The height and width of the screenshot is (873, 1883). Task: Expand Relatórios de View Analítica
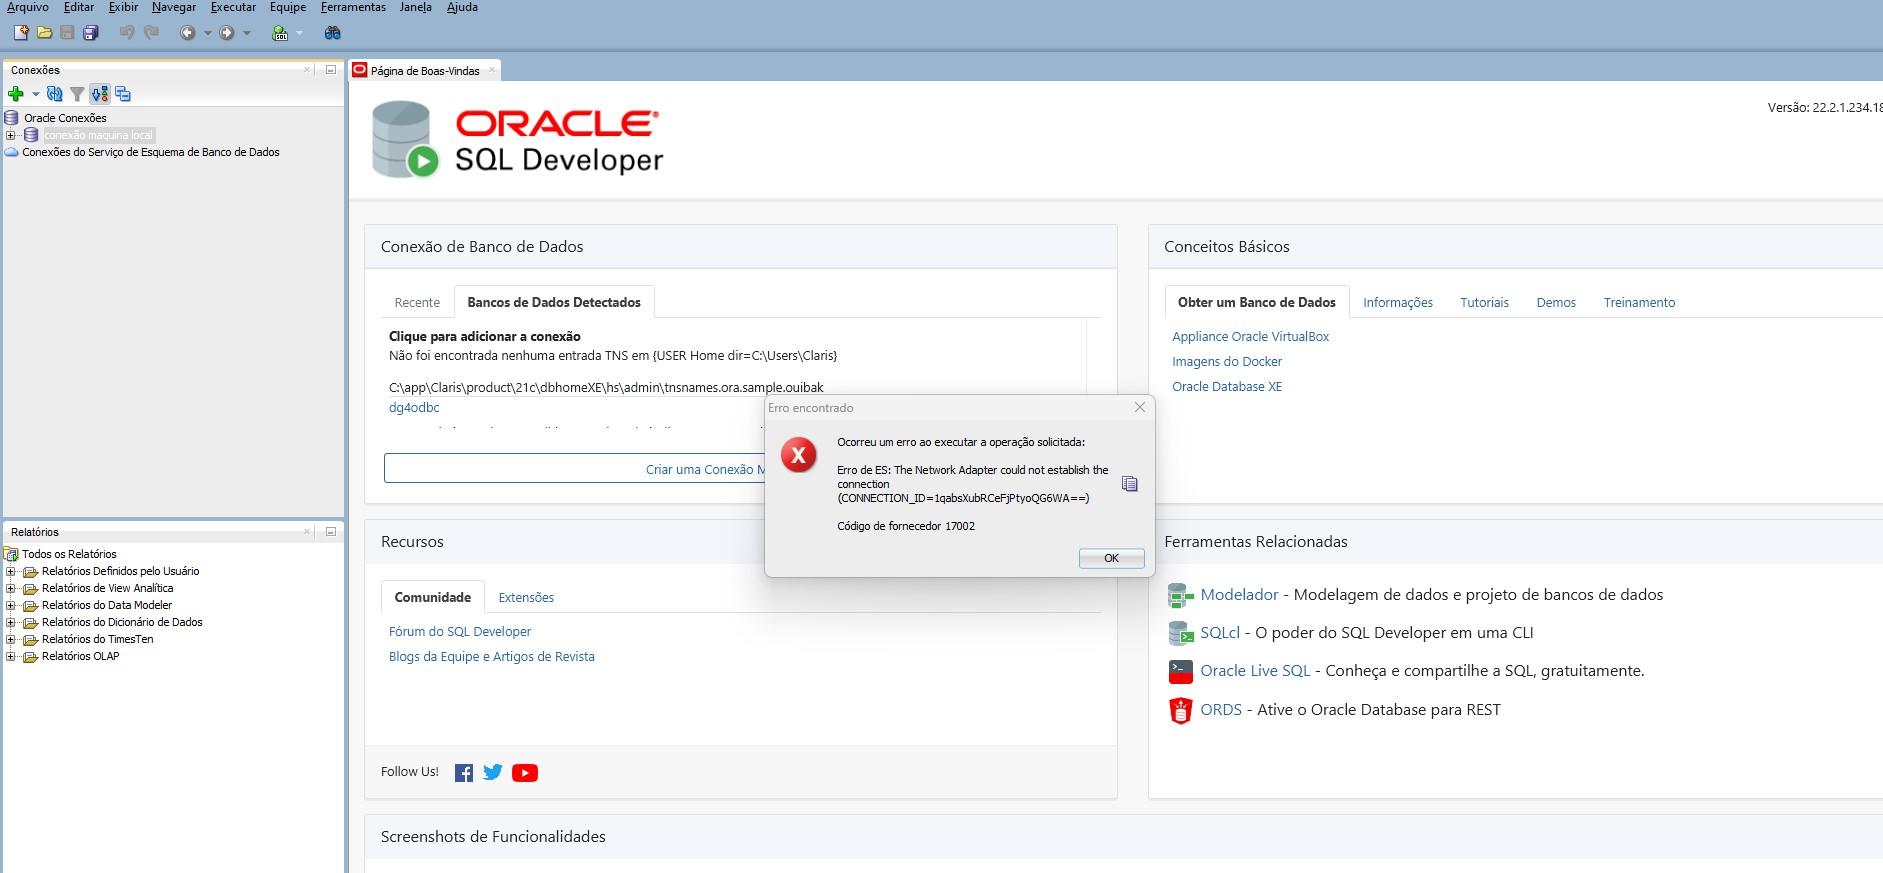[x=10, y=589]
